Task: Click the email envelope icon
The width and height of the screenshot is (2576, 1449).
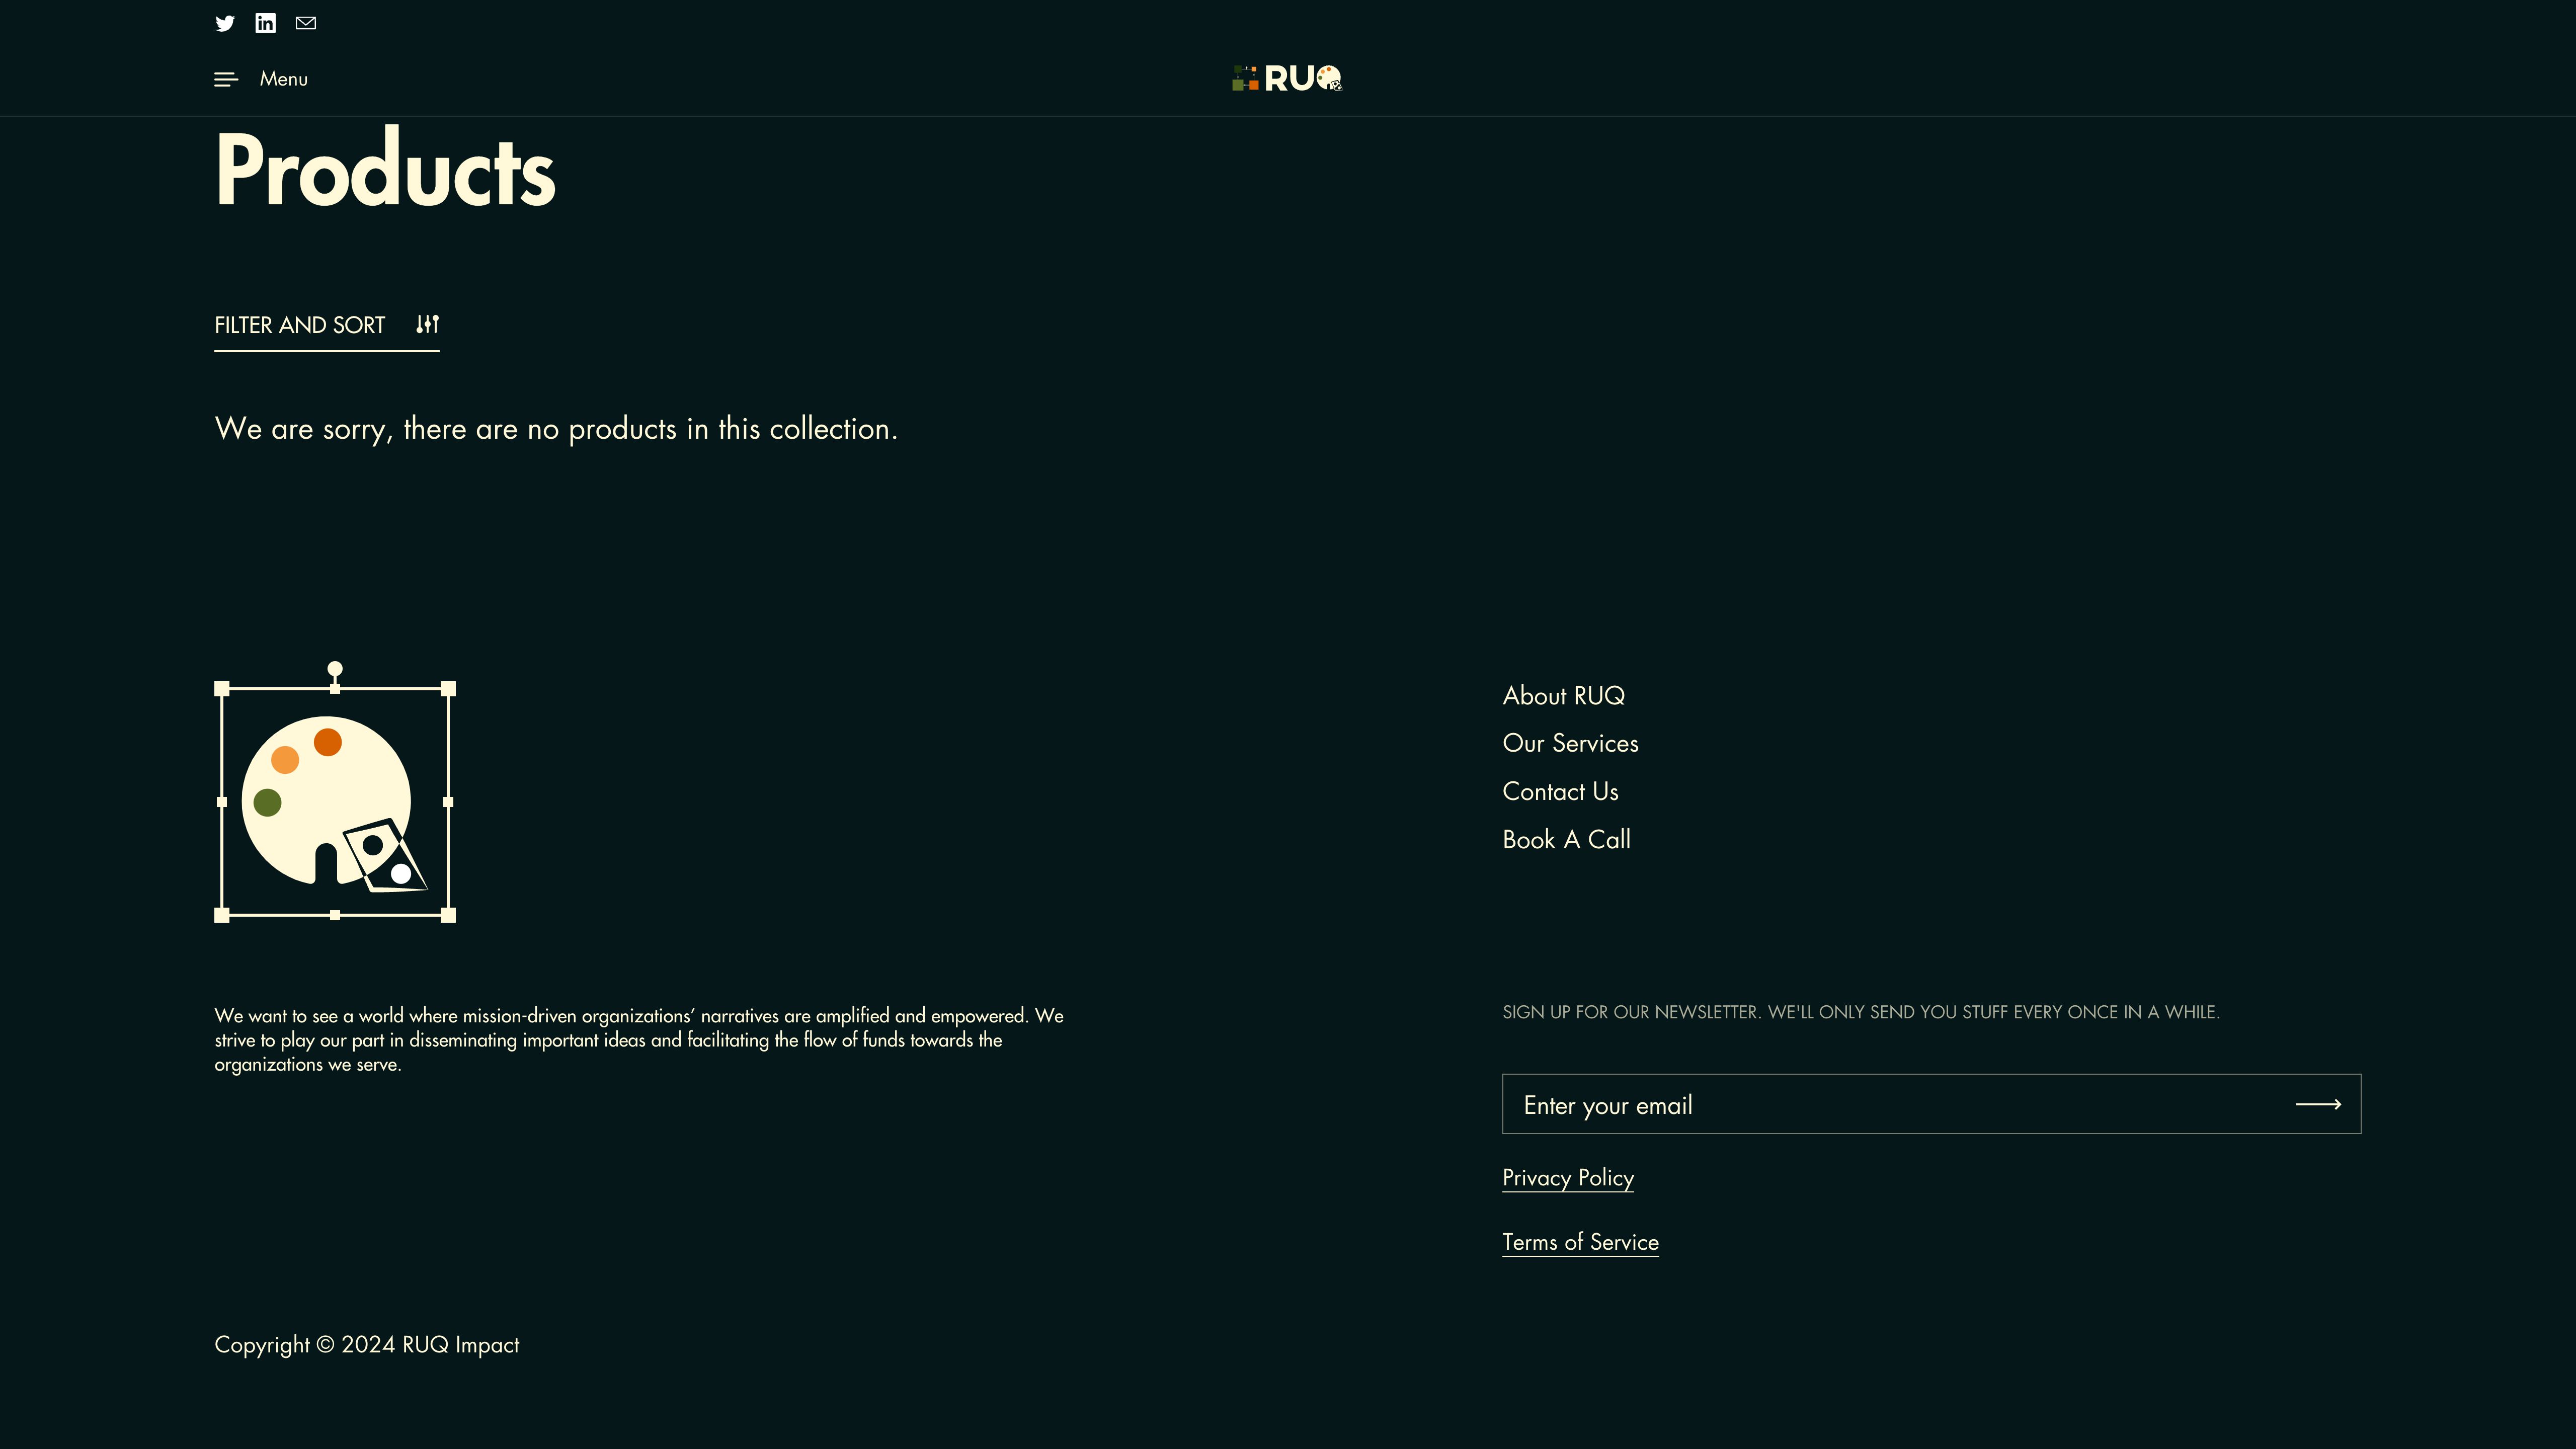Action: pyautogui.click(x=306, y=23)
